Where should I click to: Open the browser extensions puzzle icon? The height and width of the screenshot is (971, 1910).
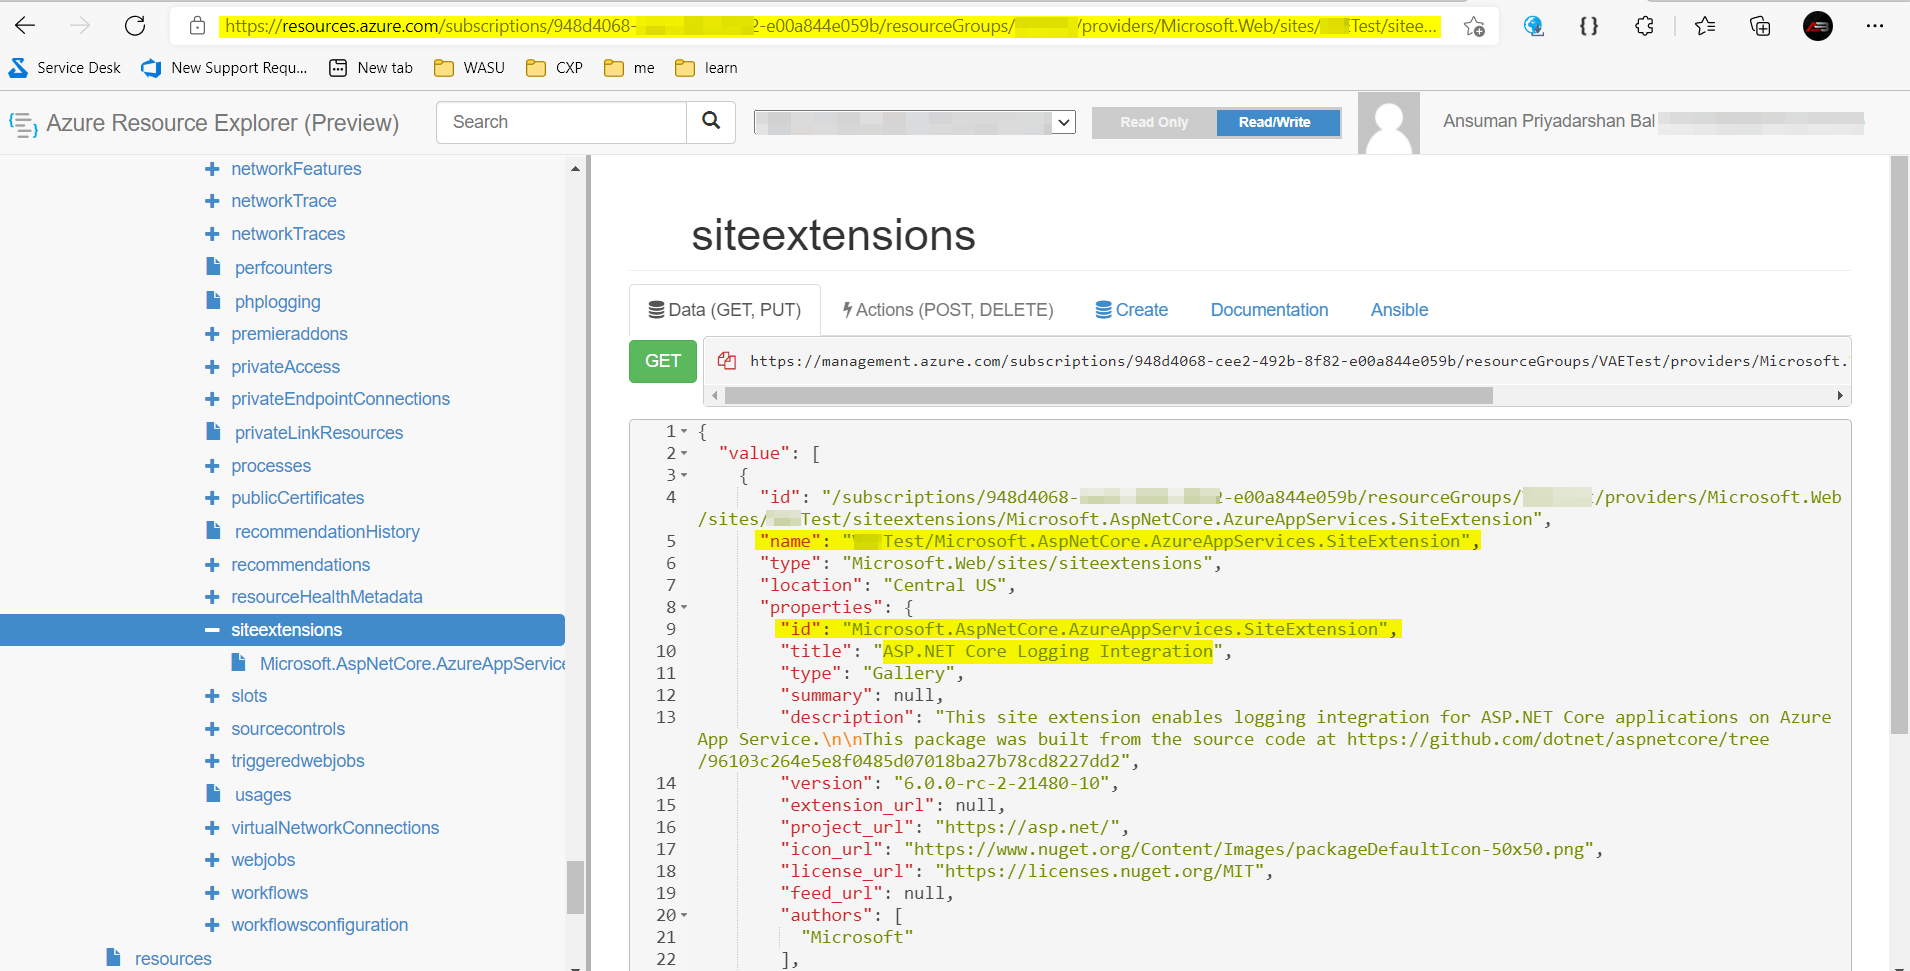[x=1645, y=26]
